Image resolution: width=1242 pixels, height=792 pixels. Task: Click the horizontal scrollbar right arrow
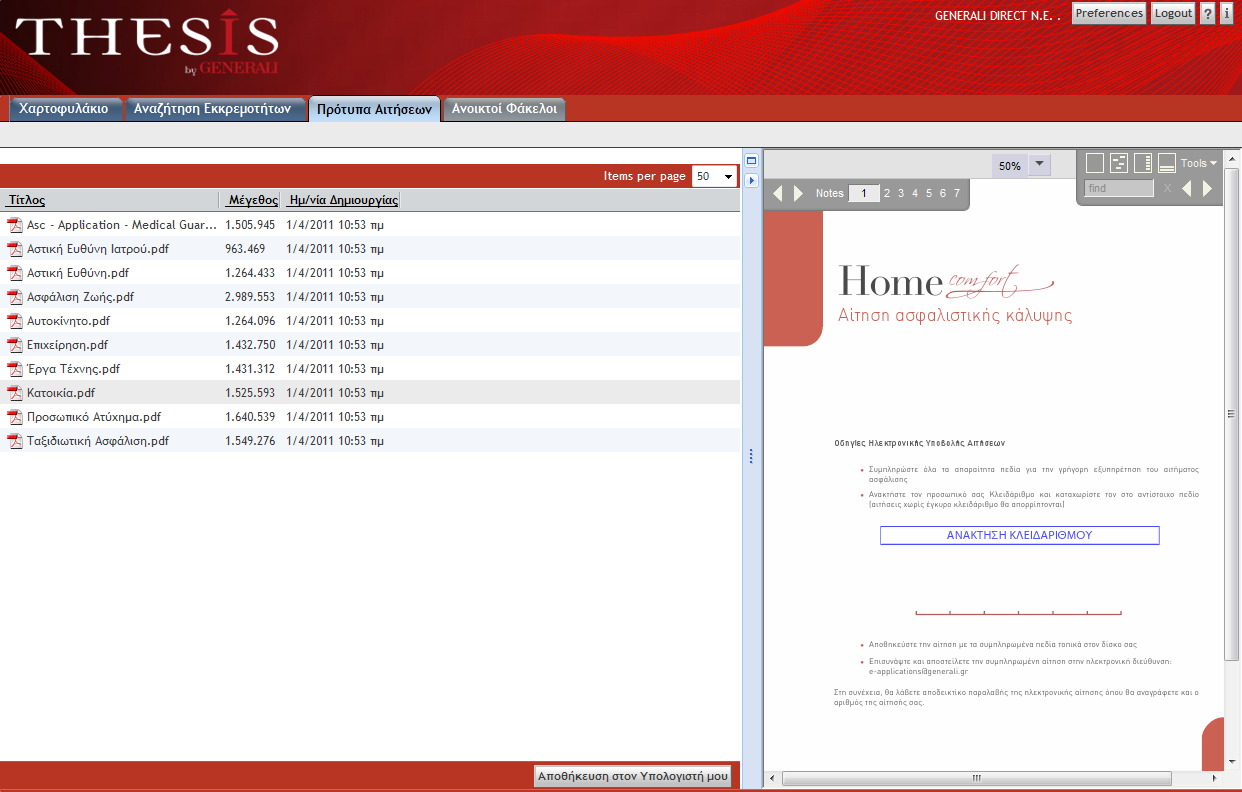[x=1215, y=778]
